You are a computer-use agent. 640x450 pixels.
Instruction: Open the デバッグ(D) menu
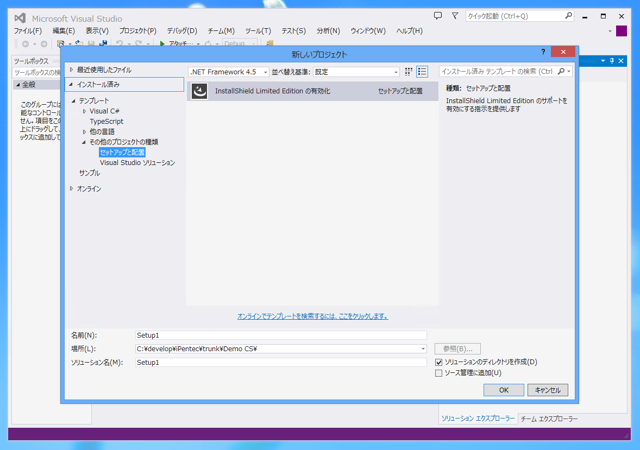pyautogui.click(x=182, y=31)
